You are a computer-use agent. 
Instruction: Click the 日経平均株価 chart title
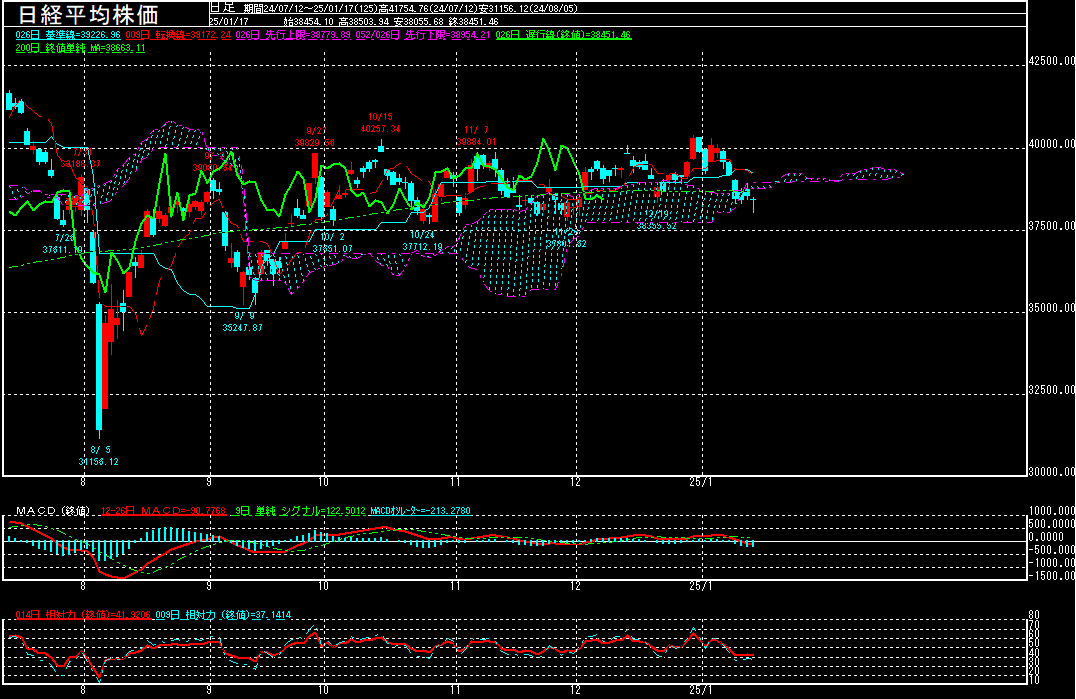88,14
